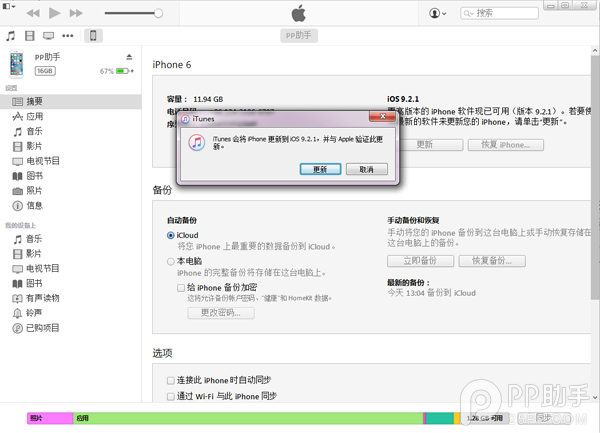
Task: Select 照片 in the settings sidebar
Action: [x=71, y=190]
